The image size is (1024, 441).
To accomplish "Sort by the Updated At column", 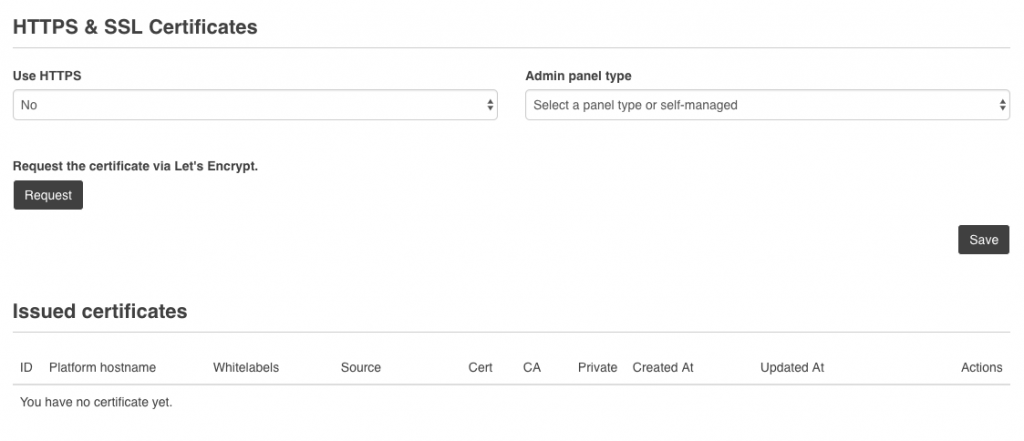I will pyautogui.click(x=792, y=367).
